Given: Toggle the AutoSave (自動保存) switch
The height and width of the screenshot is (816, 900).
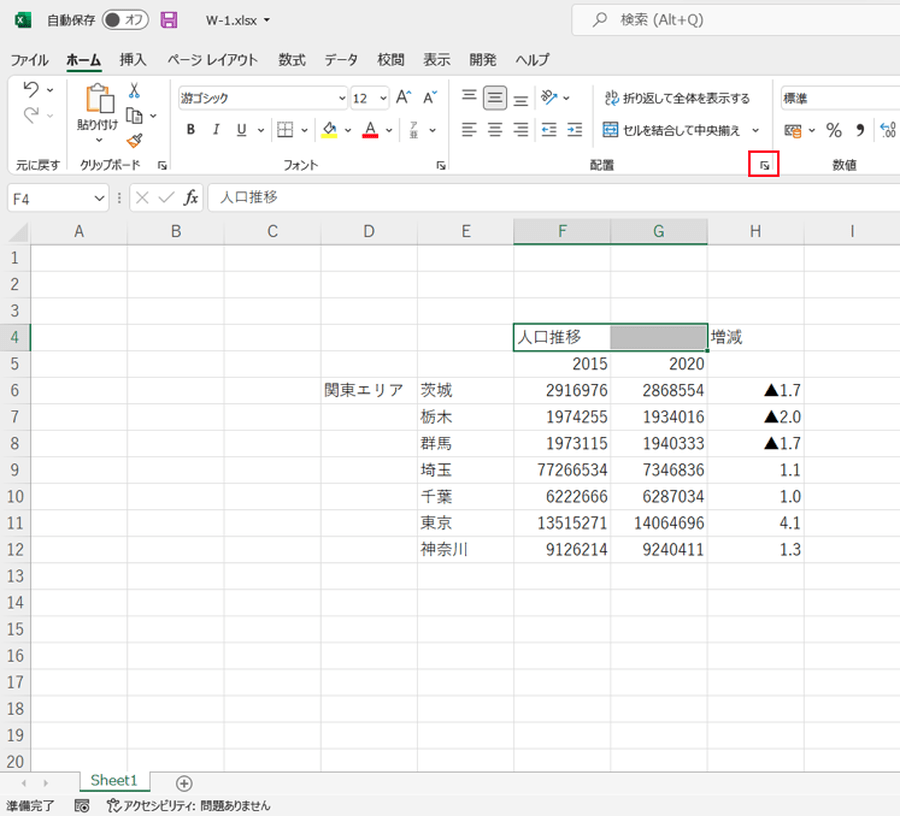Looking at the screenshot, I should (x=125, y=20).
